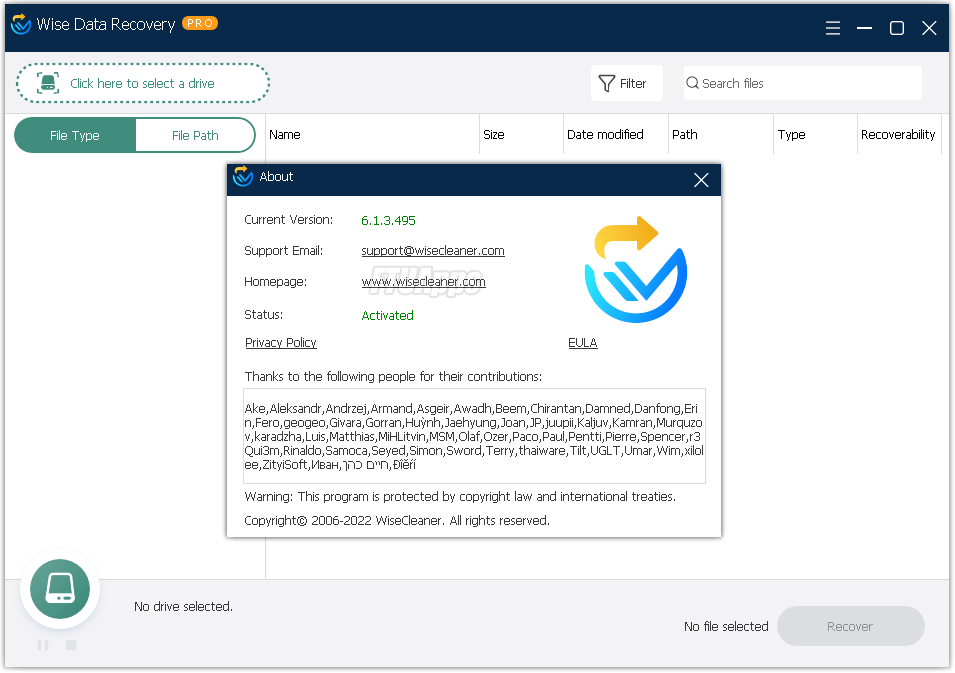Minimize the Wise Data Recovery window
Viewport: 955px width, 673px height.
[x=864, y=28]
